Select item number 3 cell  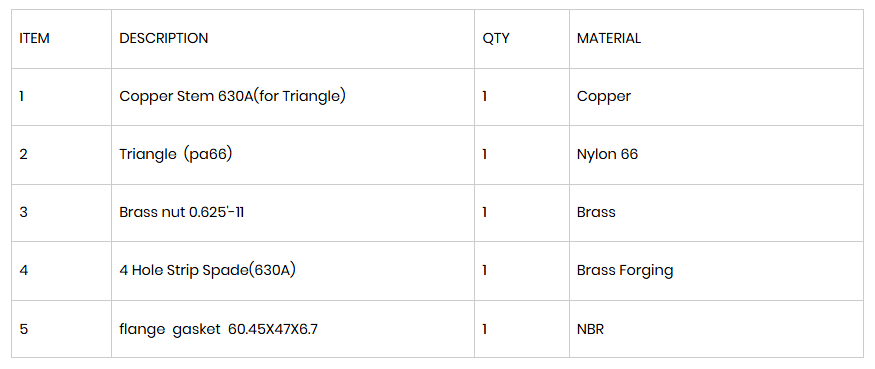tap(61, 213)
